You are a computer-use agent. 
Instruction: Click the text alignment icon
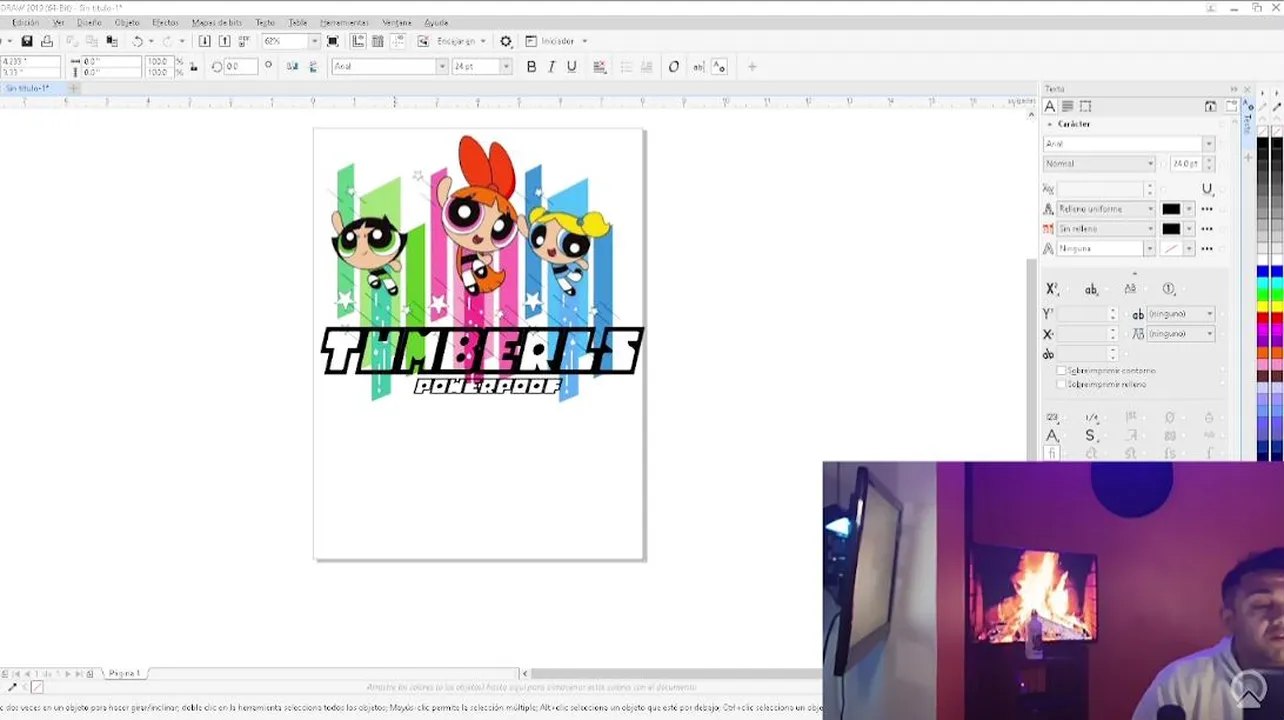pos(600,67)
